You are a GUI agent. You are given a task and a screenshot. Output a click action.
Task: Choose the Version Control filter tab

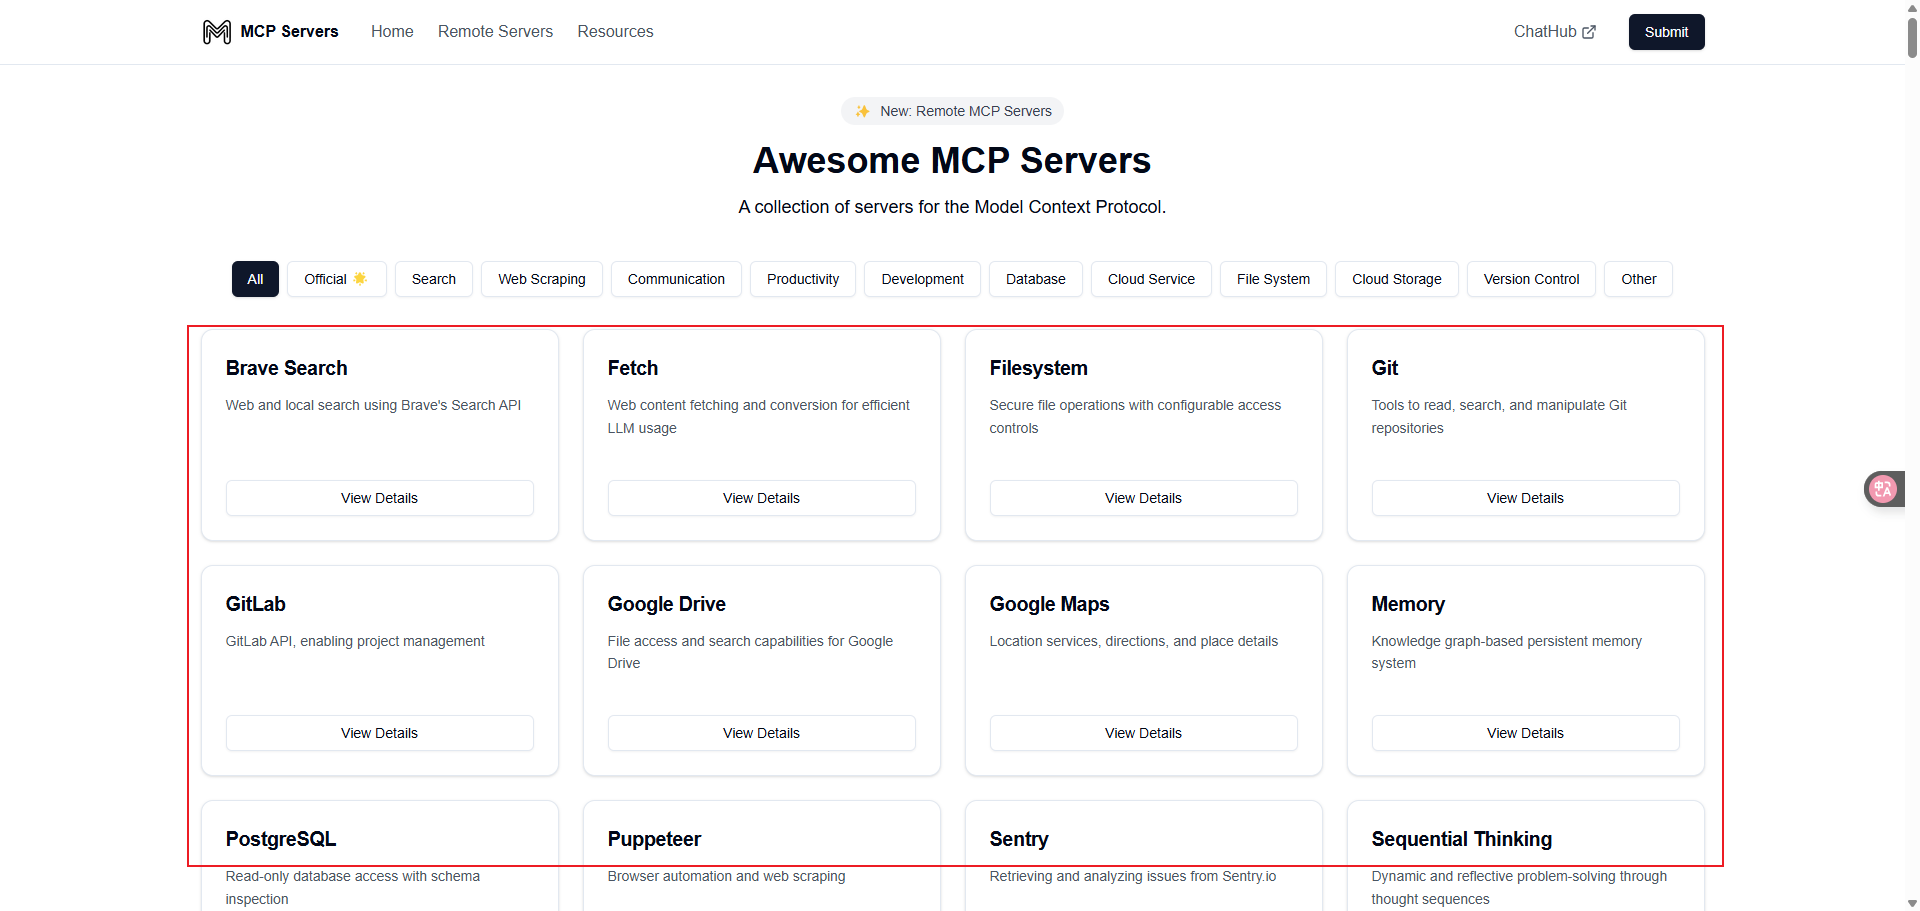click(x=1531, y=279)
